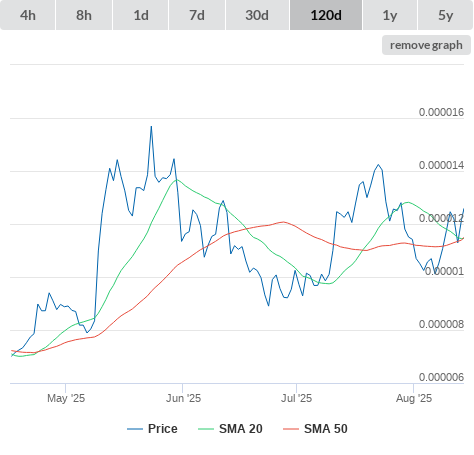Click the 0.000016 y-axis label
The height and width of the screenshot is (455, 474).
(441, 112)
